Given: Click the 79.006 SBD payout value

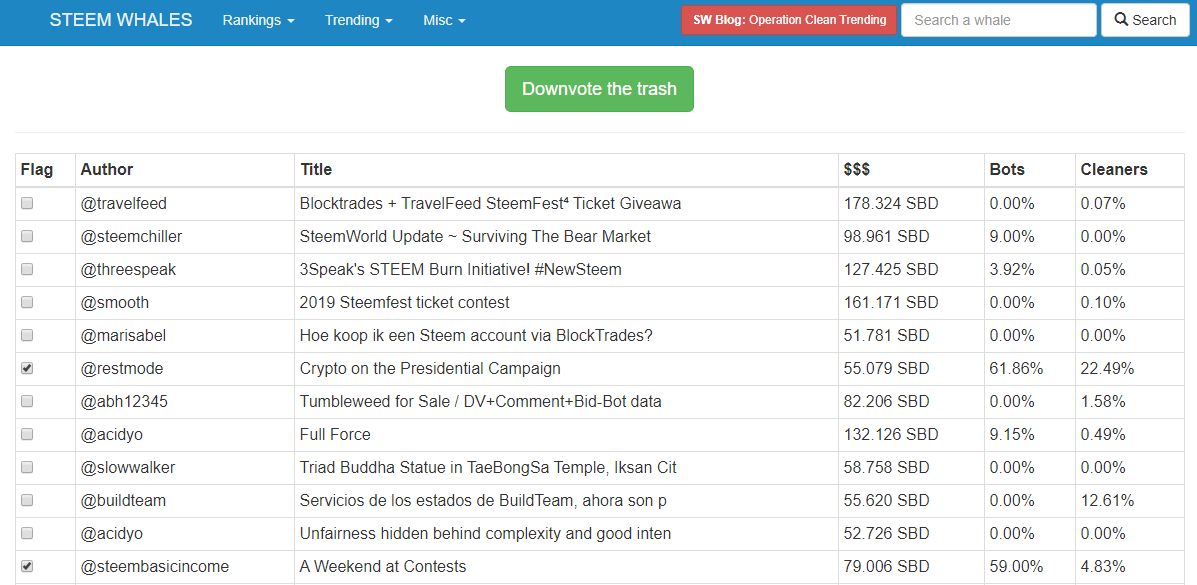Looking at the screenshot, I should [x=886, y=567].
